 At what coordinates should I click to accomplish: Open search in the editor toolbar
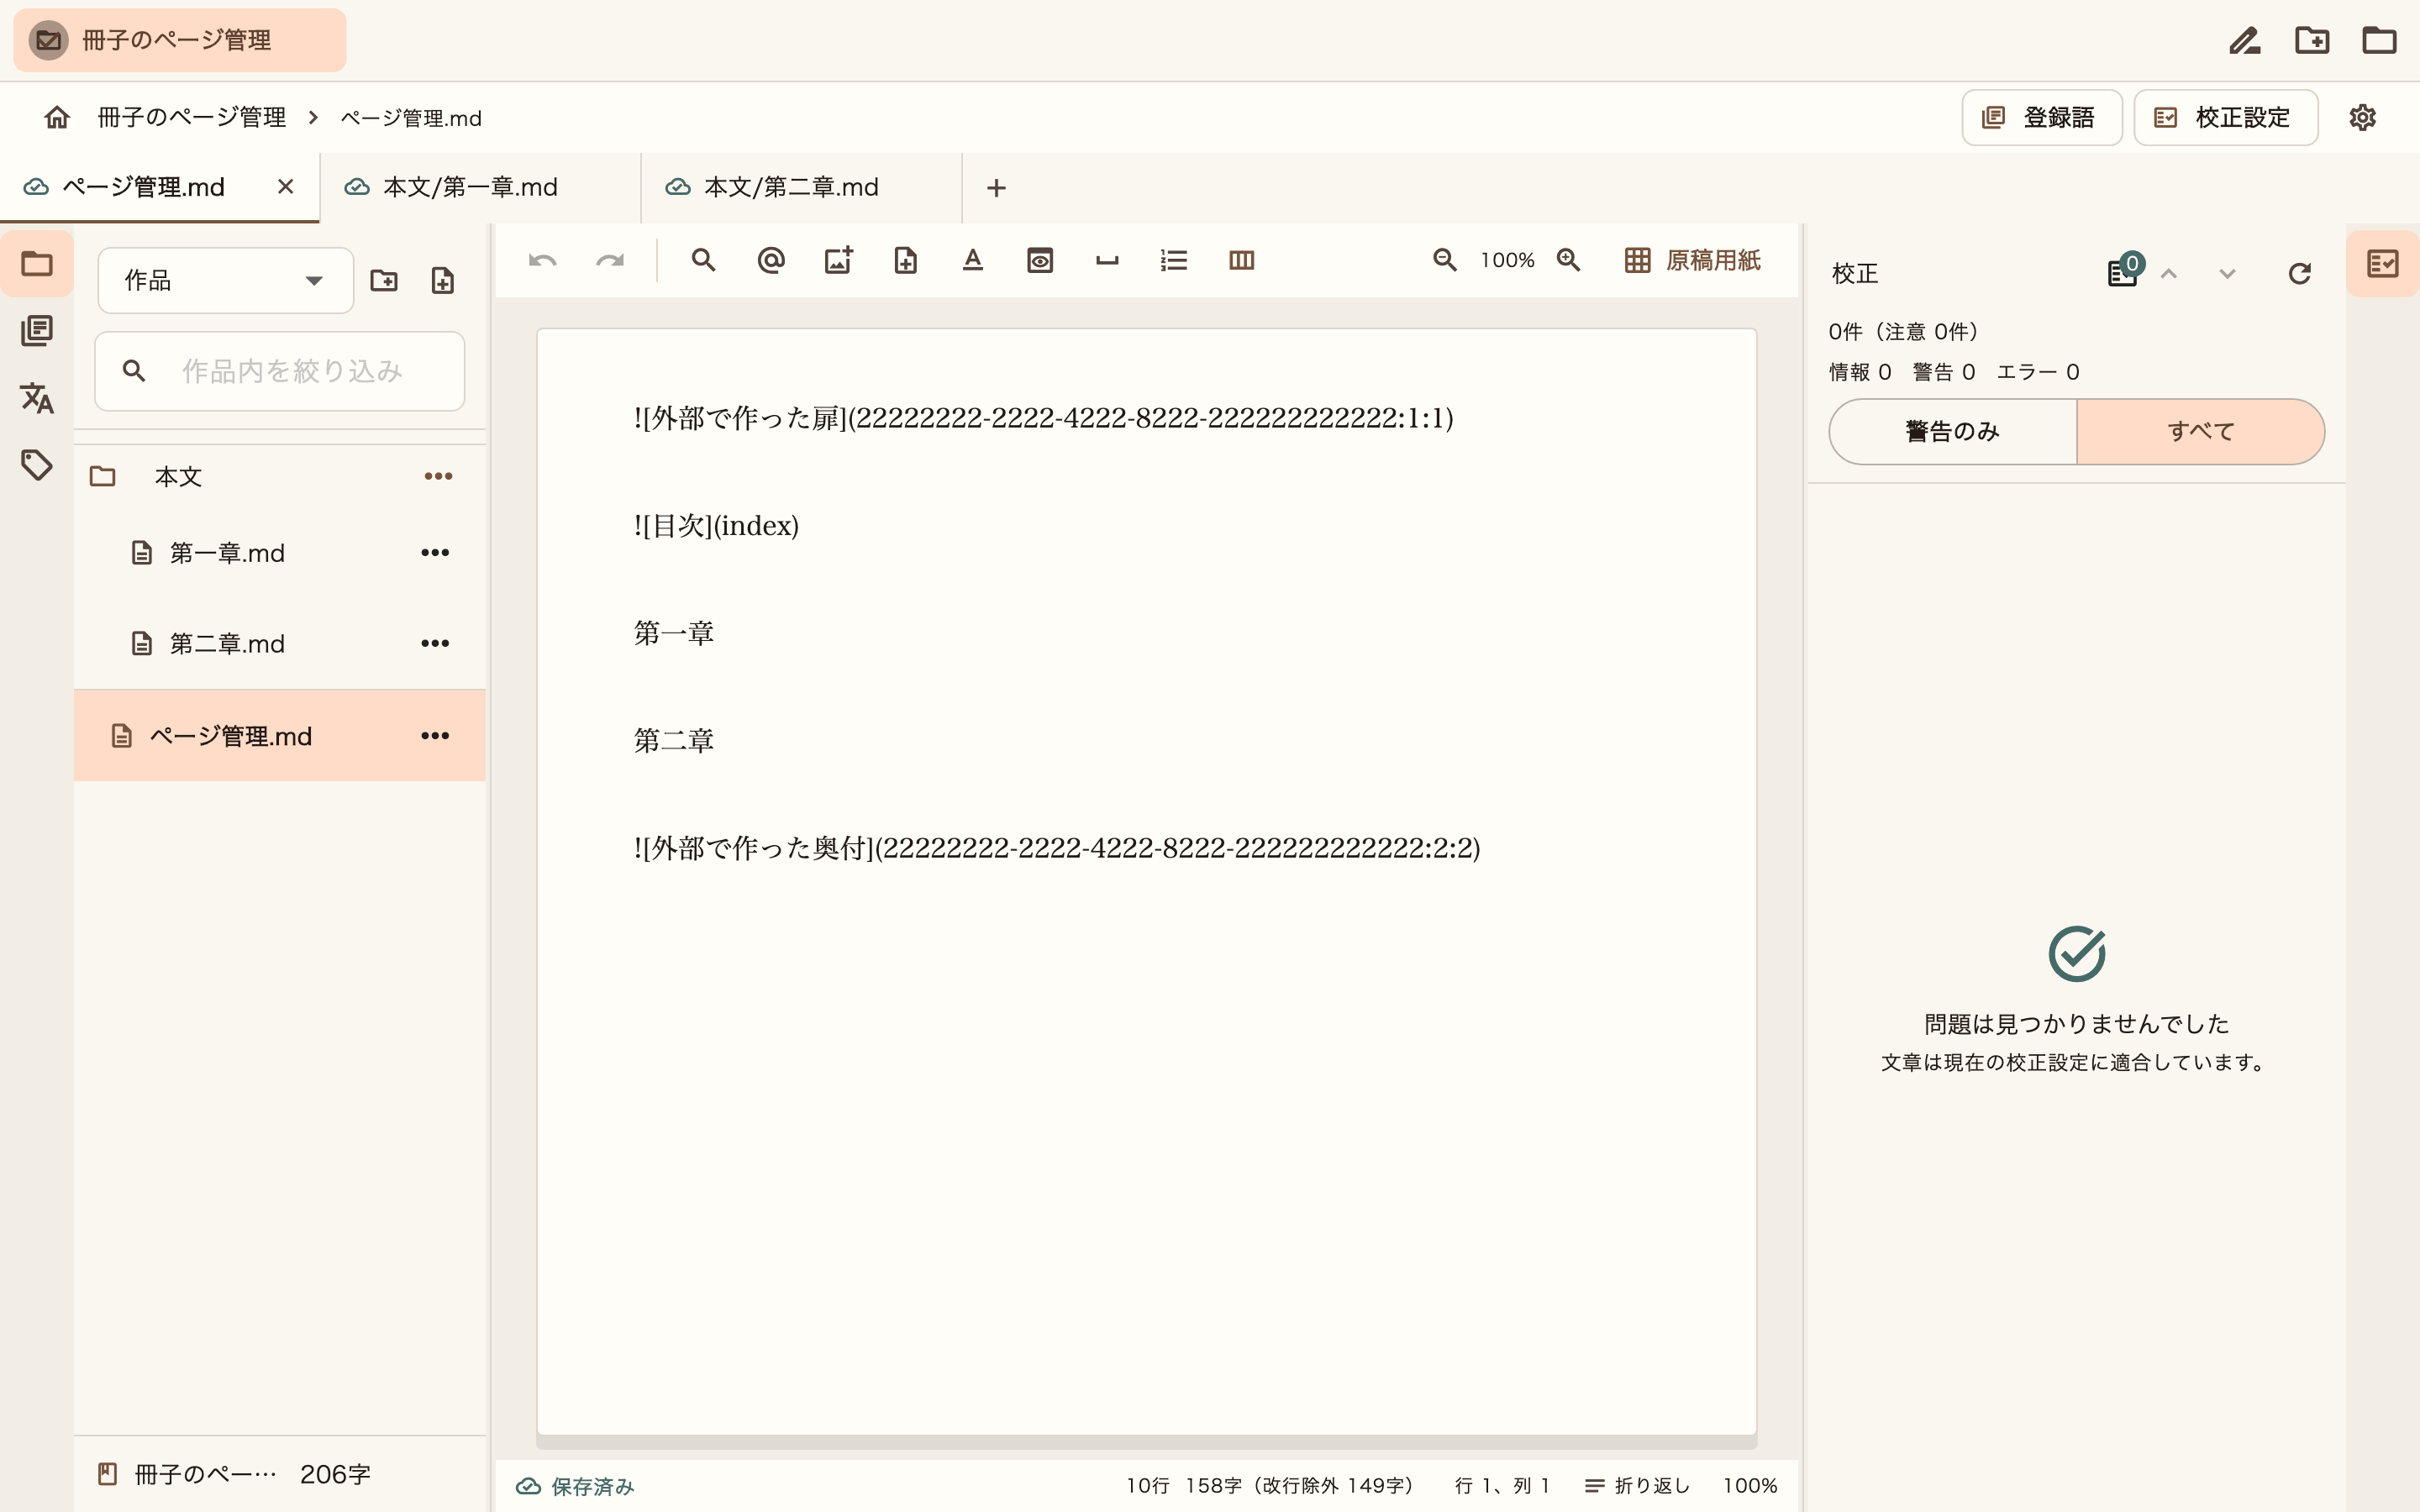coord(703,261)
